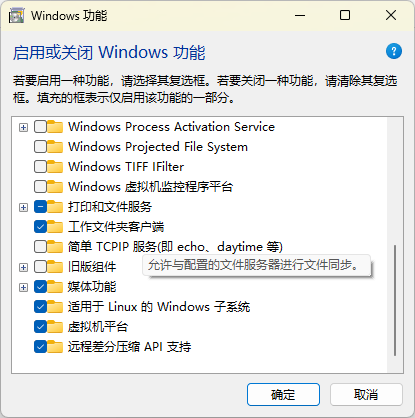
Task: Expand the Windows Process Activation Service node
Action: pos(23,127)
